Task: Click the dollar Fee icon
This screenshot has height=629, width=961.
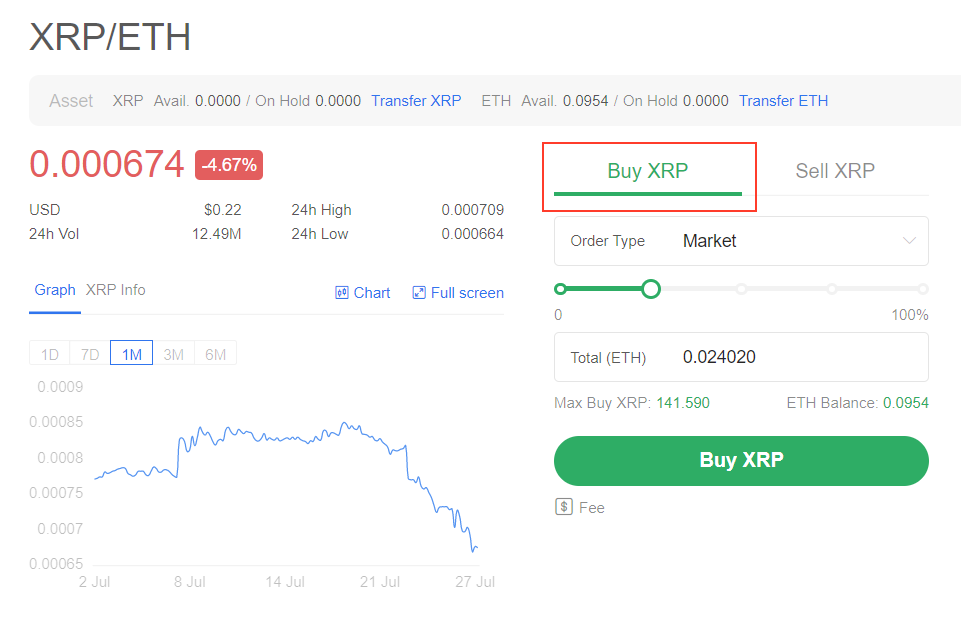Action: coord(564,507)
